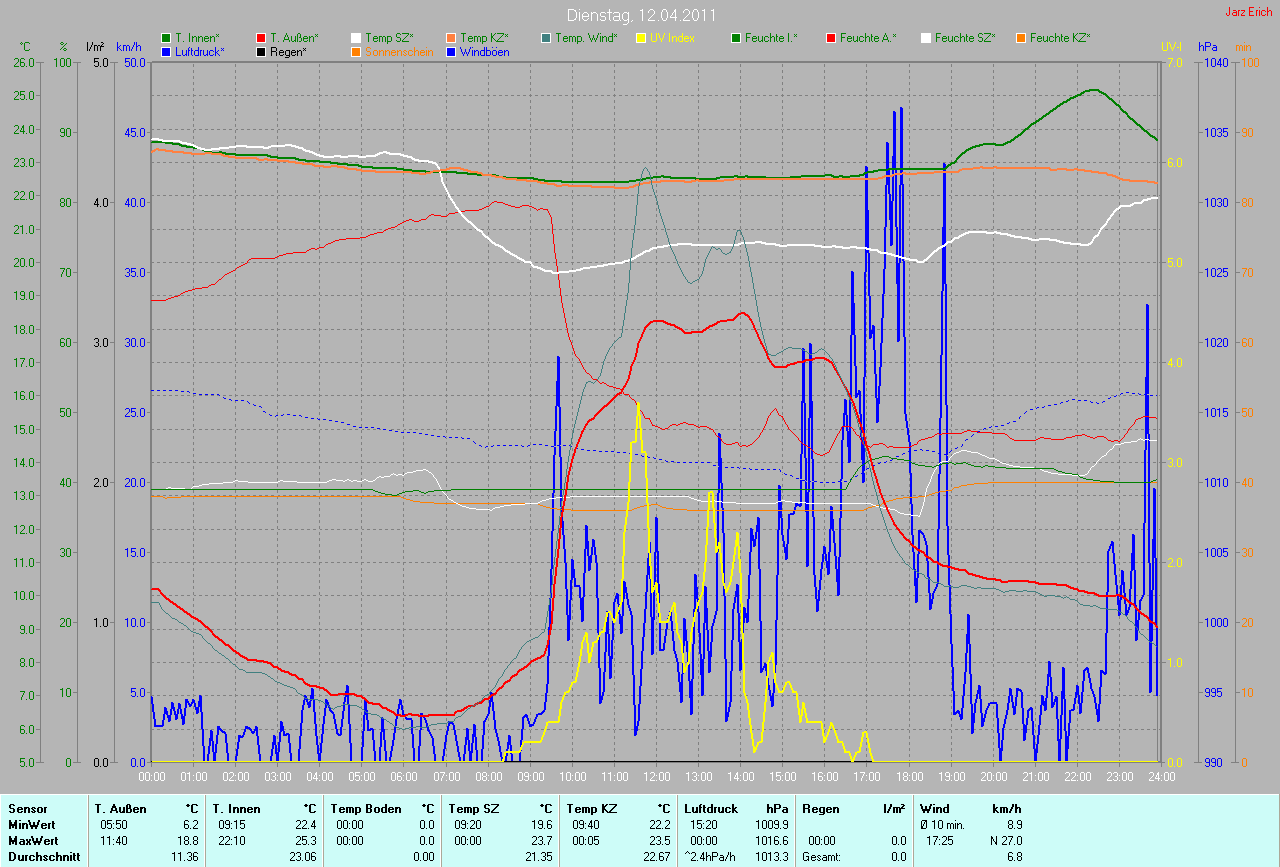Viewport: 1280px width, 867px height.
Task: Click the orange Feuchte KZ legend square
Action: pyautogui.click(x=1021, y=38)
